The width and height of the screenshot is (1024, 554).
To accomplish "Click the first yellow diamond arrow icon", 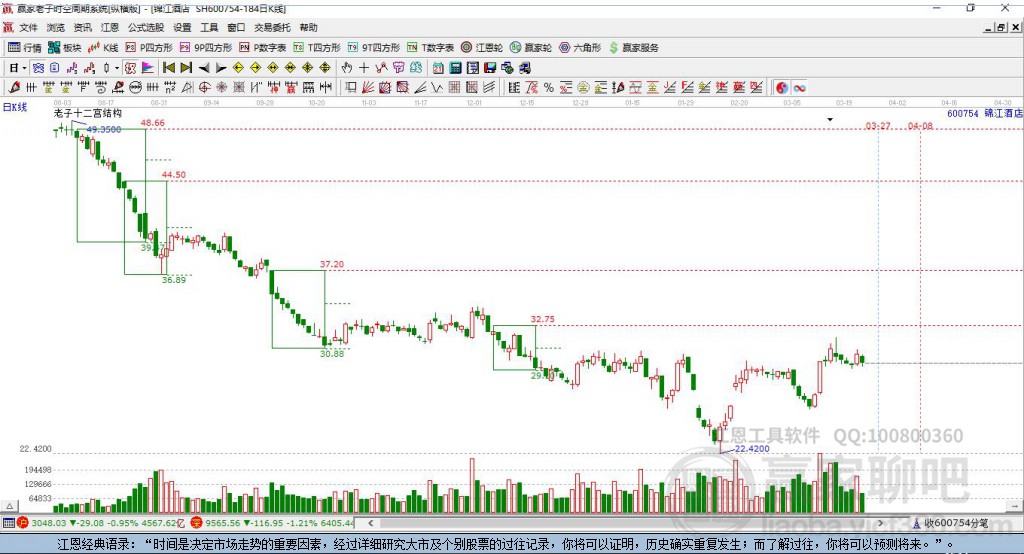I will [238, 68].
